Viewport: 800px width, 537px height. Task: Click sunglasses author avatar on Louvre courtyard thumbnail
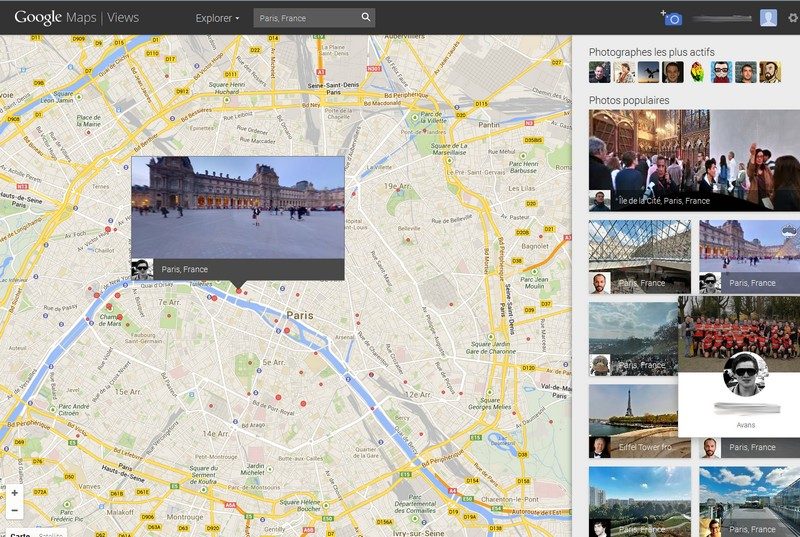710,283
